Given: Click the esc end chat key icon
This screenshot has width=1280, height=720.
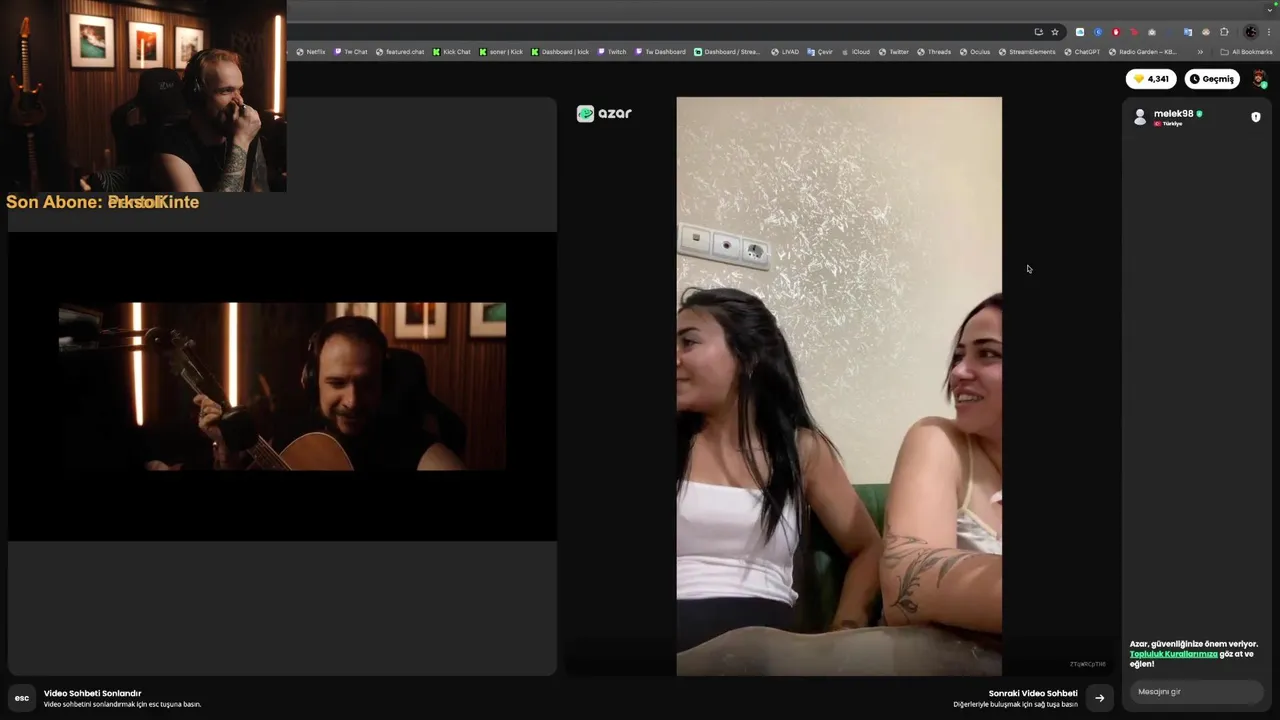Looking at the screenshot, I should (22, 698).
